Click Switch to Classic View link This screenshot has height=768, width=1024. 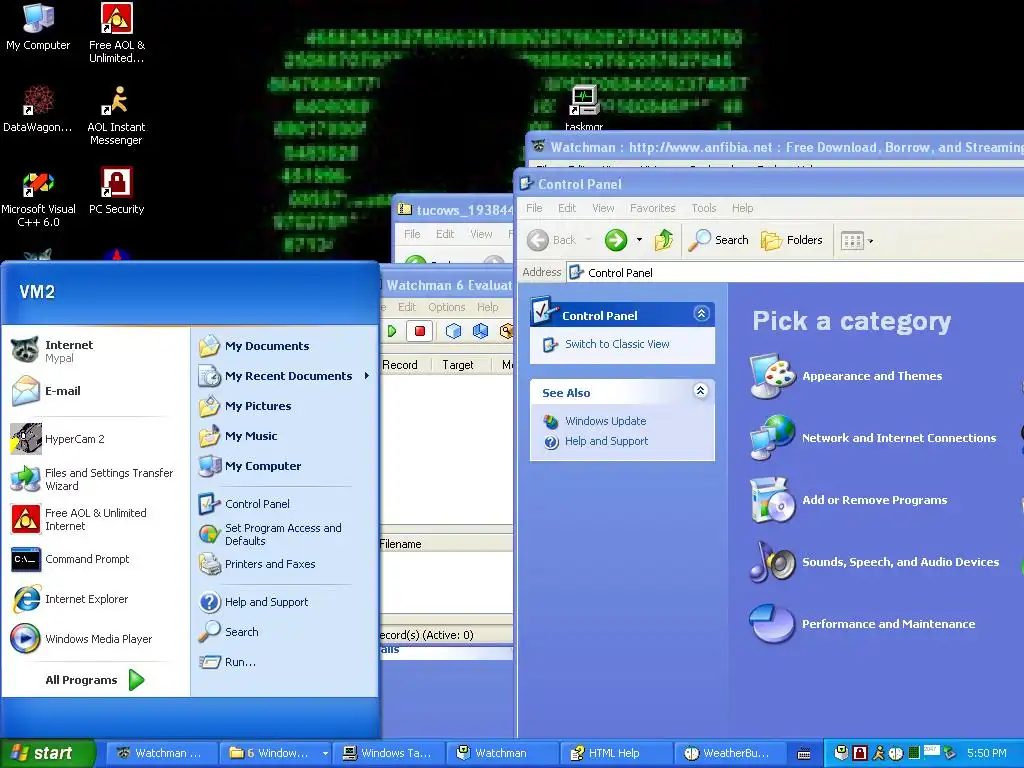pos(617,344)
